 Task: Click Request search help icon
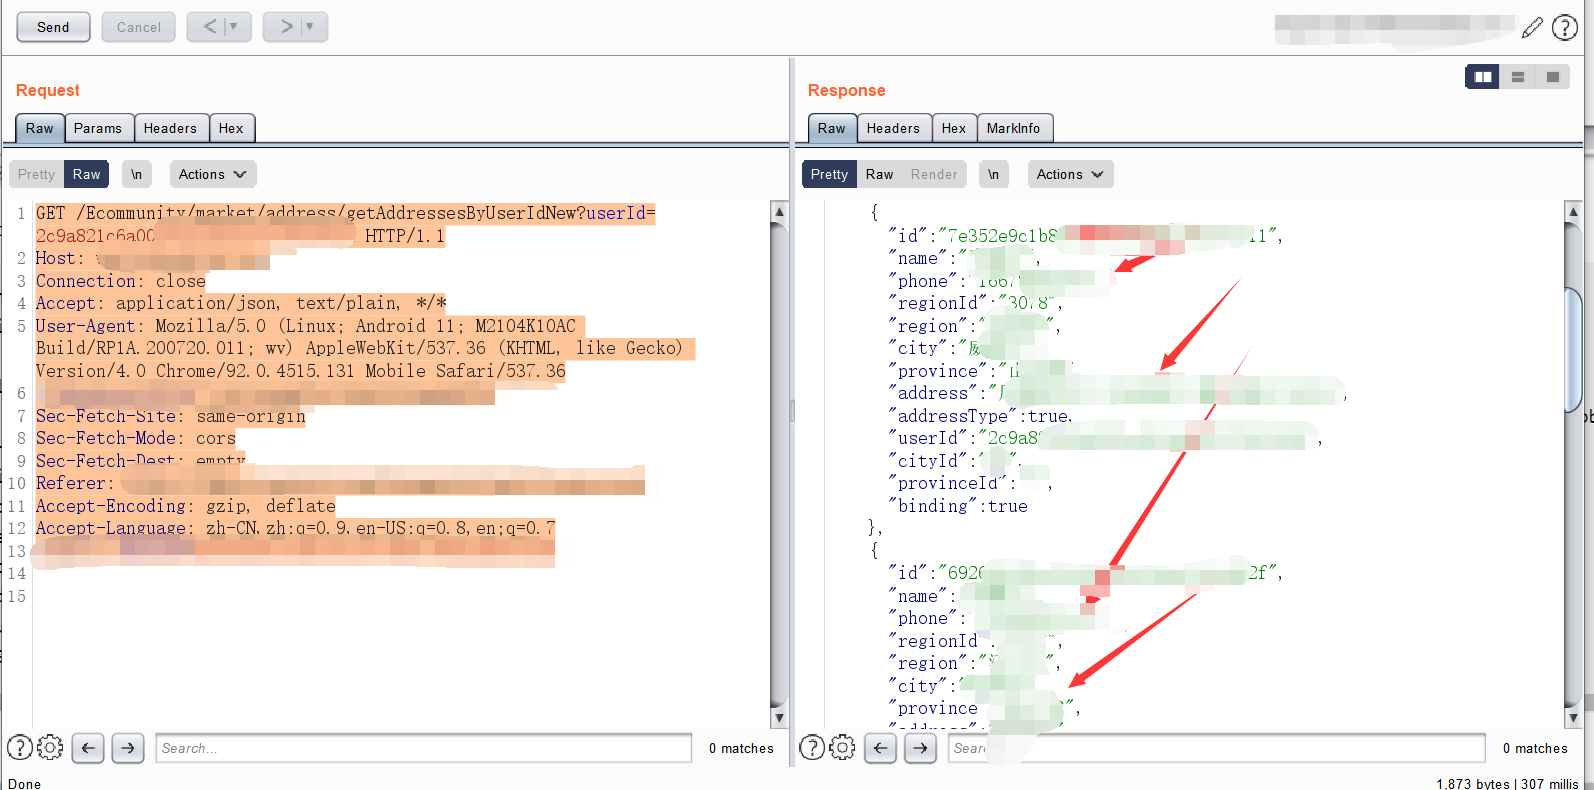point(20,747)
